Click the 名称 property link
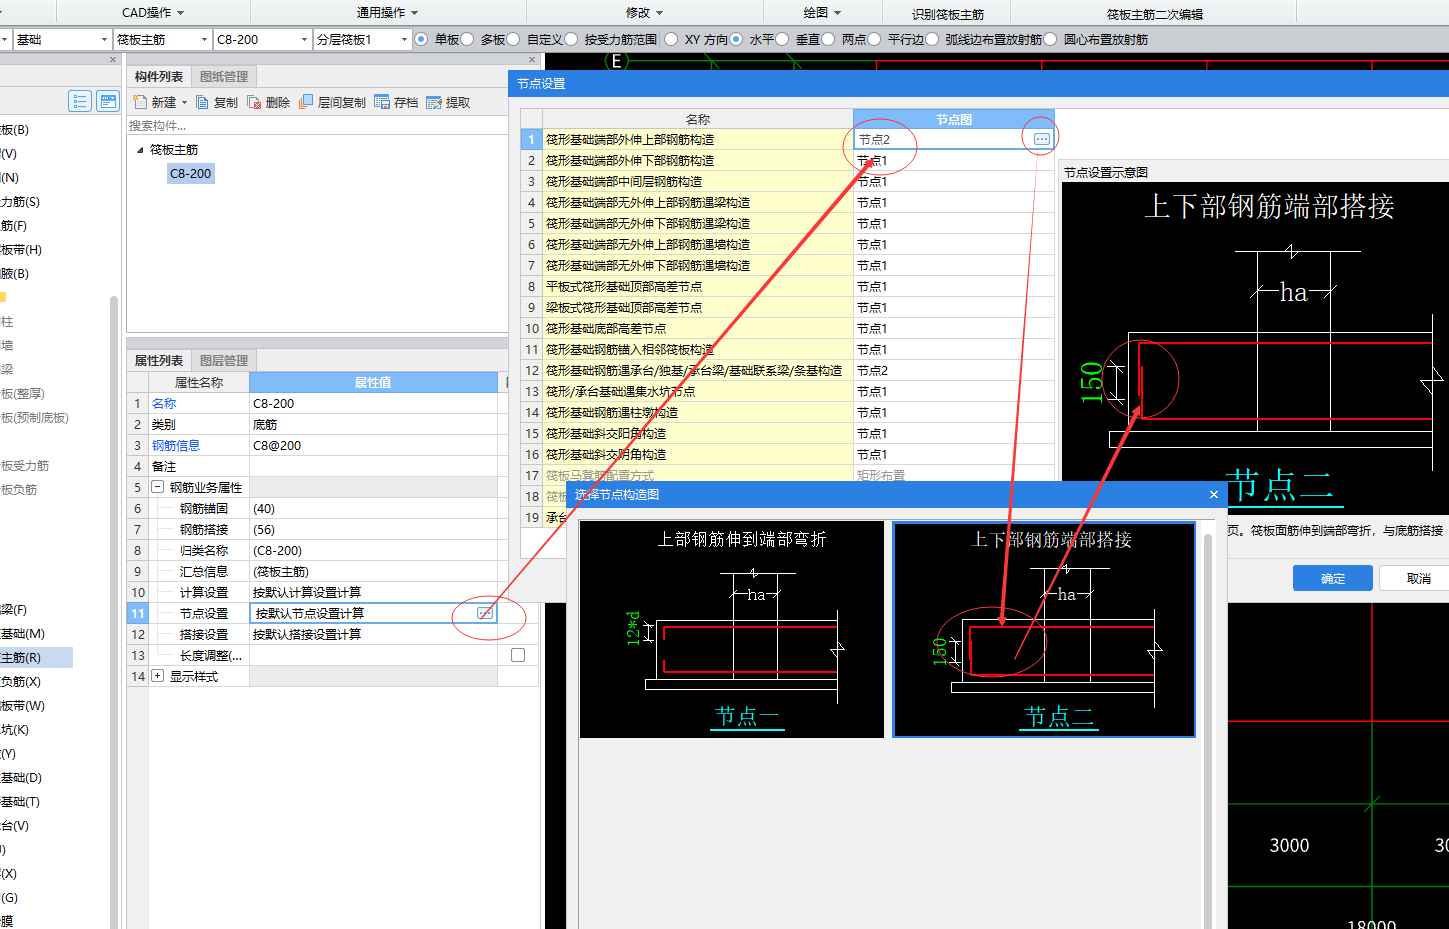Image resolution: width=1449 pixels, height=929 pixels. (x=164, y=403)
